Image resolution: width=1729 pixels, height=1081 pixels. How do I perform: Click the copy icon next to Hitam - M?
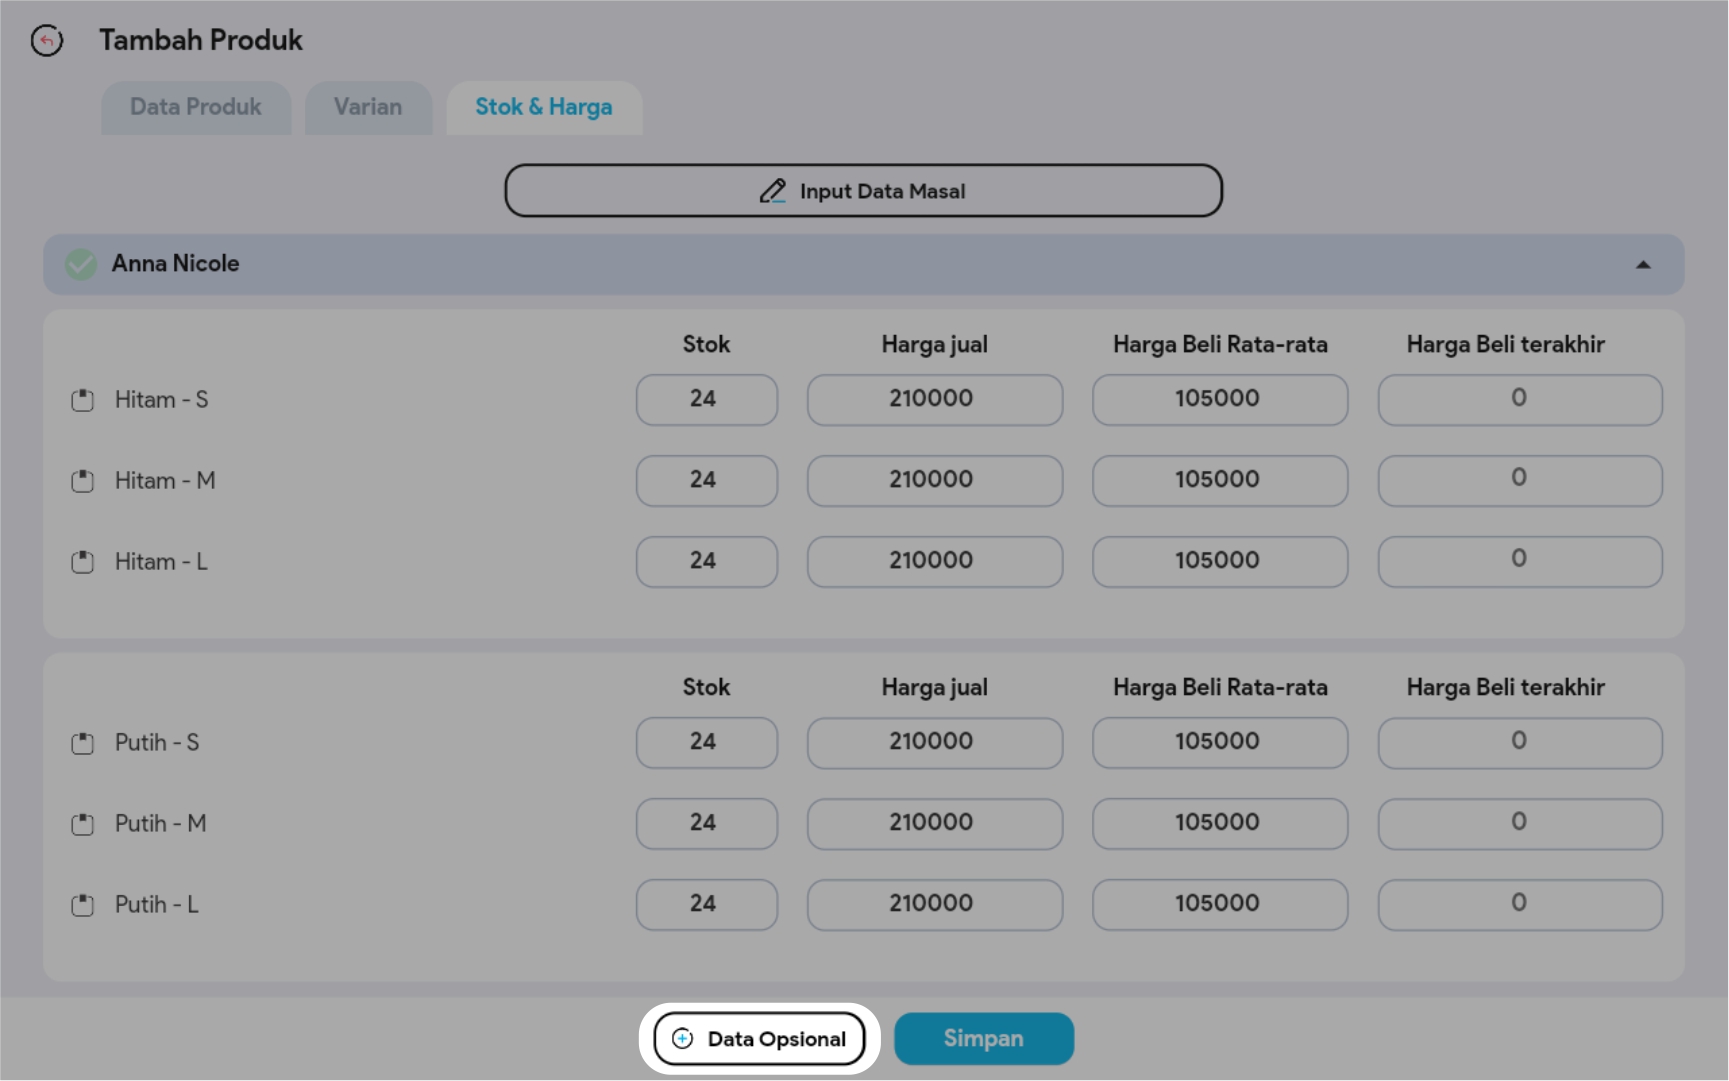(x=83, y=481)
